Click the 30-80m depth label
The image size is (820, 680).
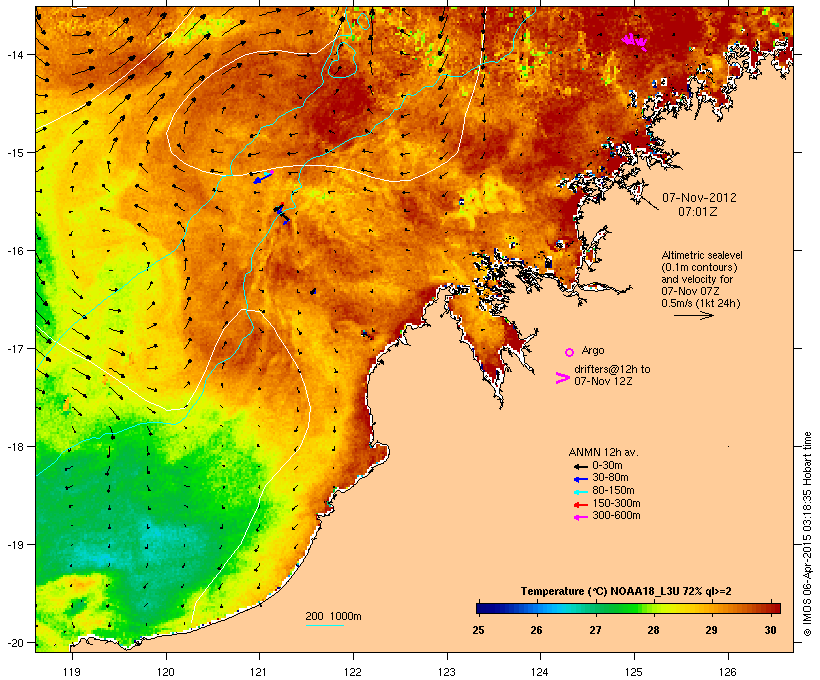(x=610, y=478)
